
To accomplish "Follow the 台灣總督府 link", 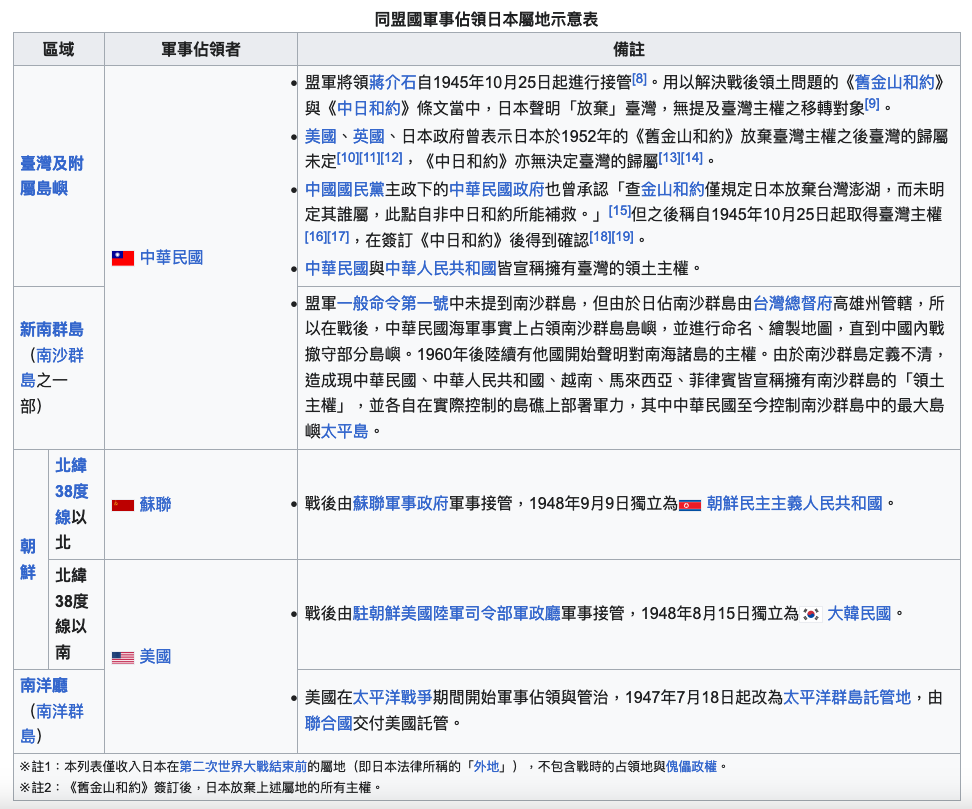I will (792, 303).
